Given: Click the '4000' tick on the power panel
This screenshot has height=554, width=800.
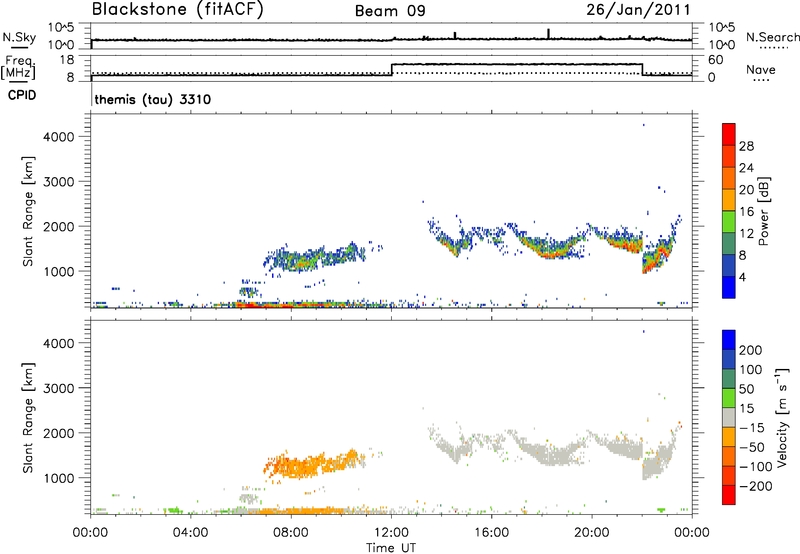Looking at the screenshot, I should pyautogui.click(x=59, y=137).
